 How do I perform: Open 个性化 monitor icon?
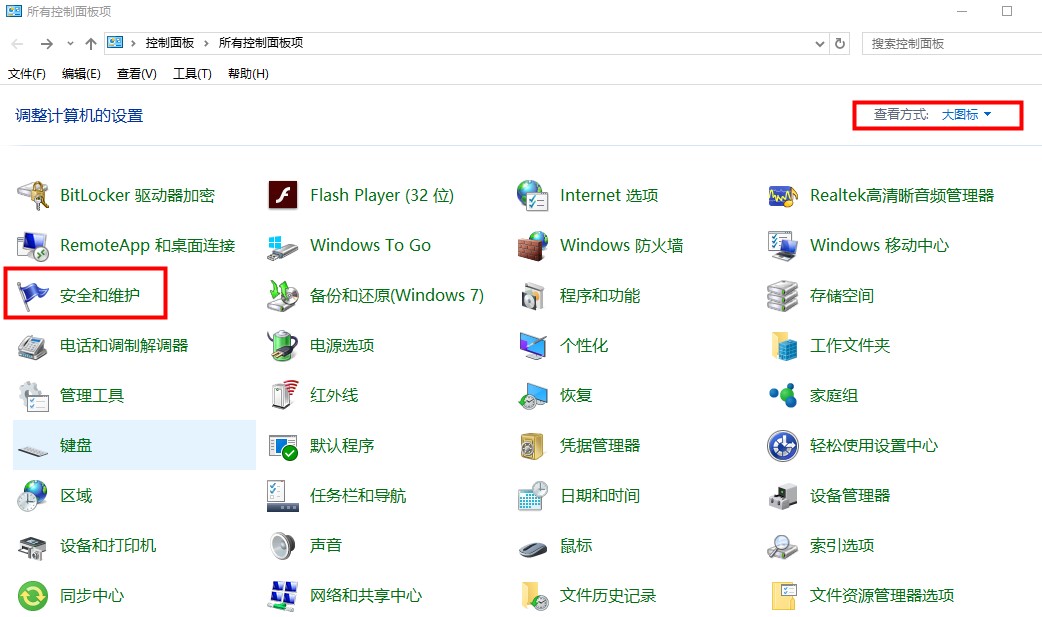pos(532,346)
